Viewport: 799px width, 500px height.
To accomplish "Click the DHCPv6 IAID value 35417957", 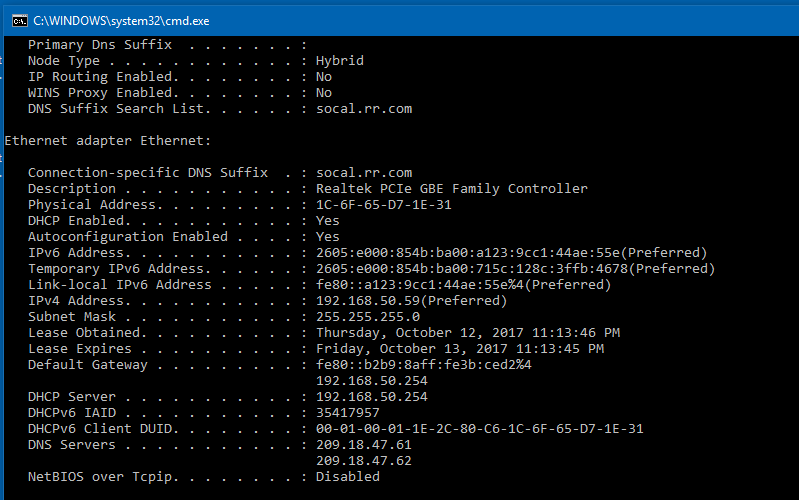I will click(x=347, y=413).
